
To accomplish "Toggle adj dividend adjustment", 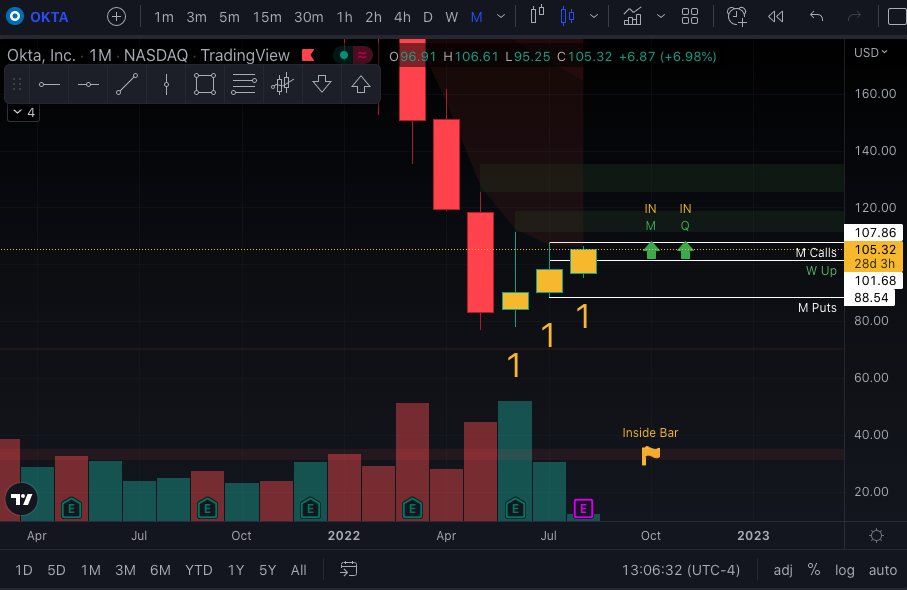I will [x=783, y=570].
